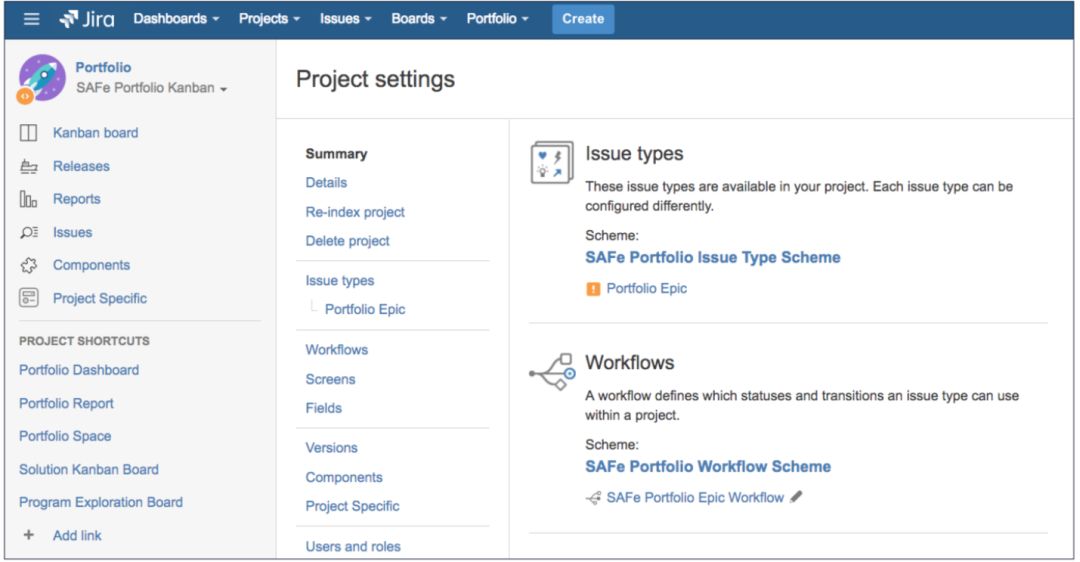Go to Issues in the left sidebar
Image resolution: width=1080 pixels, height=562 pixels.
point(72,232)
